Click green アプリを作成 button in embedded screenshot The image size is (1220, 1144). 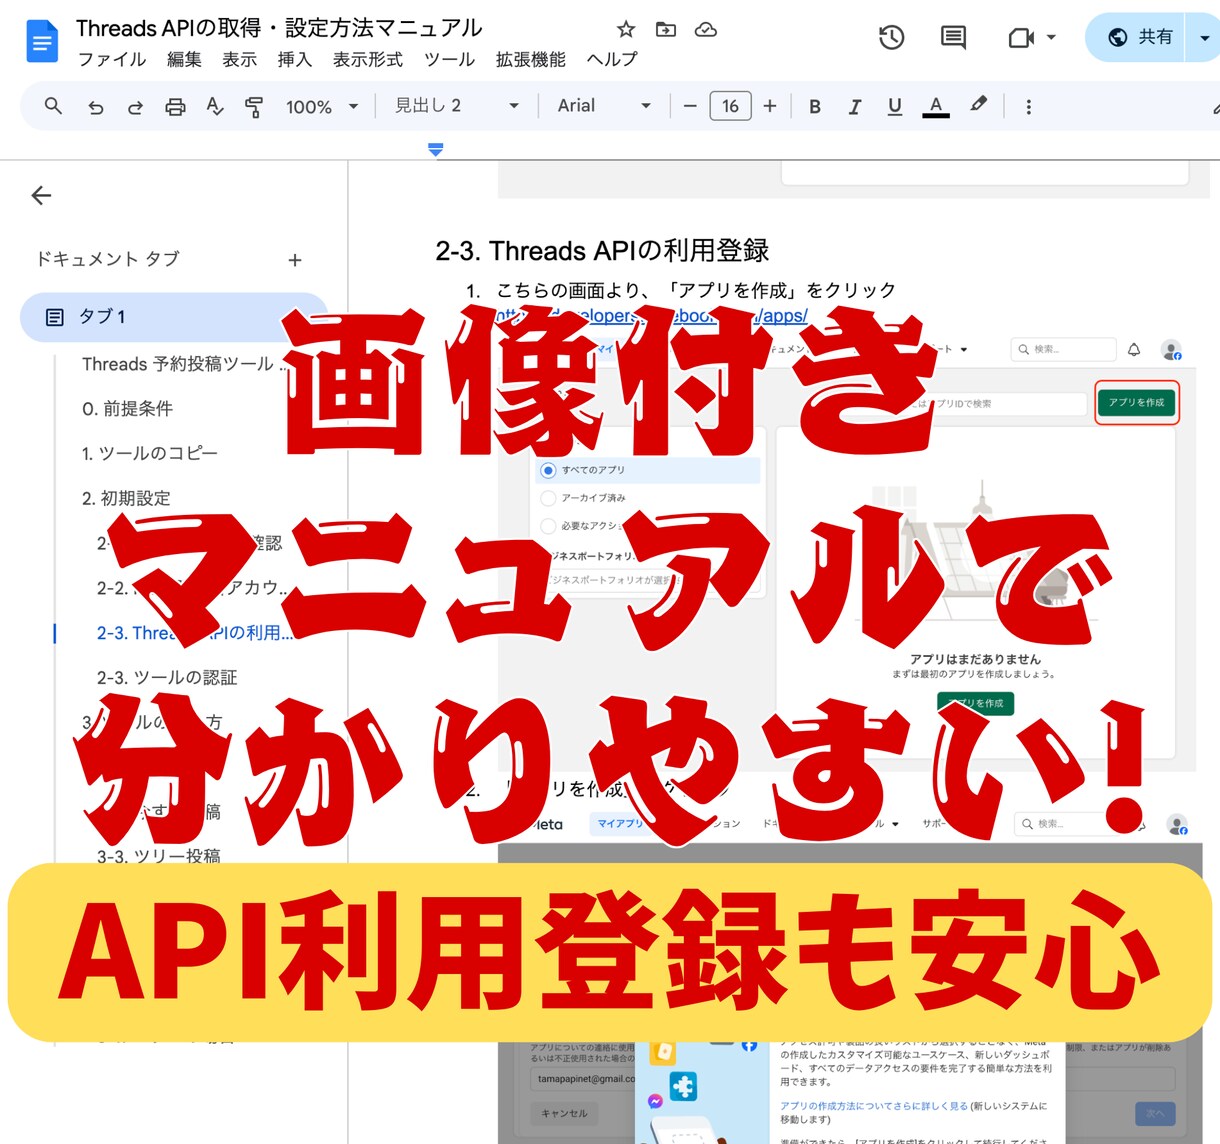1137,402
